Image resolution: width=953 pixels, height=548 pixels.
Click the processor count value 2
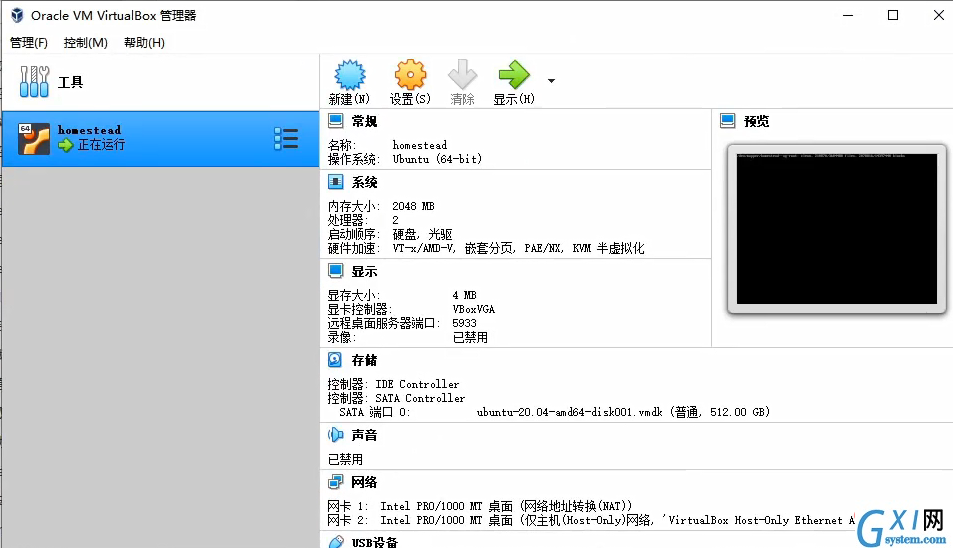click(395, 220)
